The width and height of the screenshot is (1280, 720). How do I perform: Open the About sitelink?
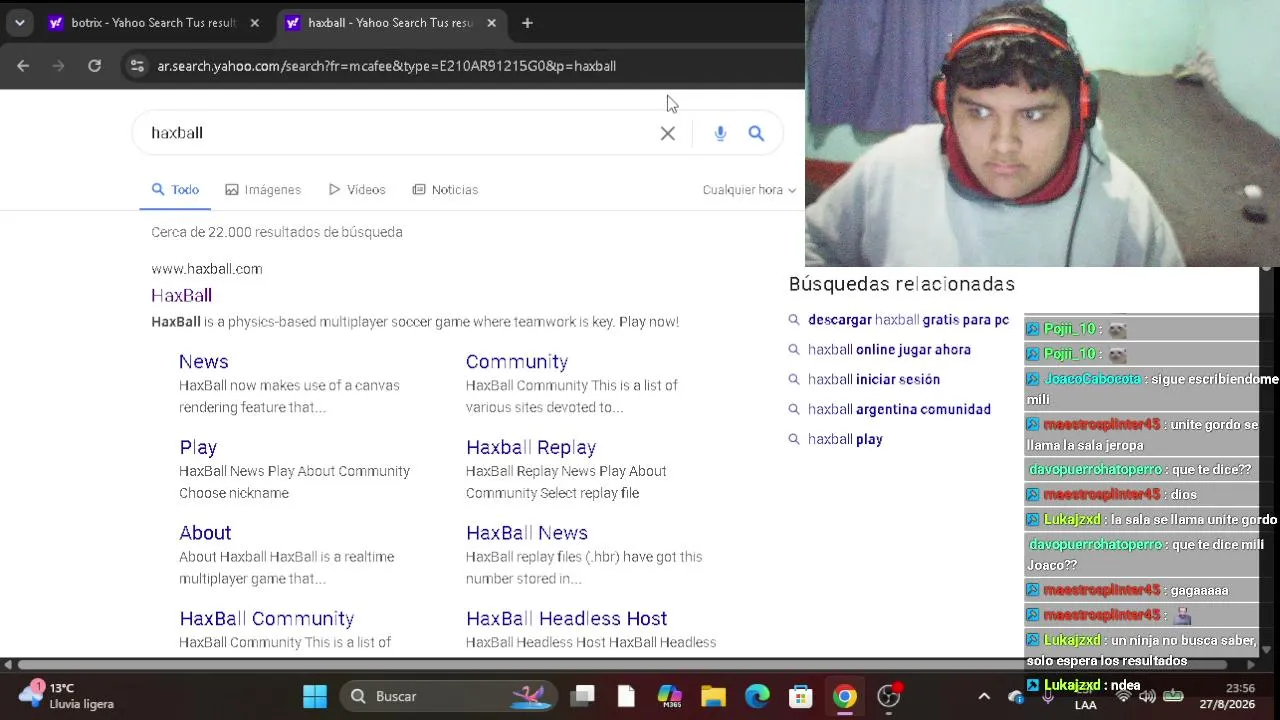tap(205, 533)
